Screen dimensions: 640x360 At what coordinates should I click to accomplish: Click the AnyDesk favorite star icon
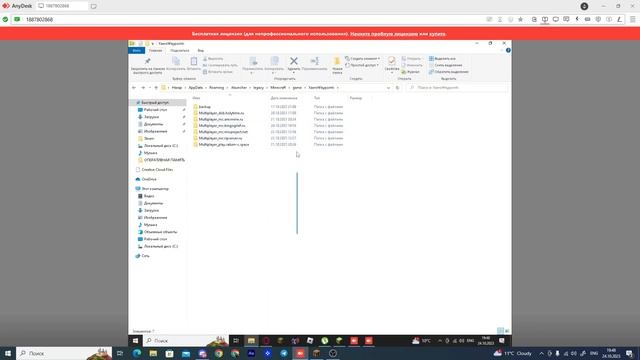[520, 19]
